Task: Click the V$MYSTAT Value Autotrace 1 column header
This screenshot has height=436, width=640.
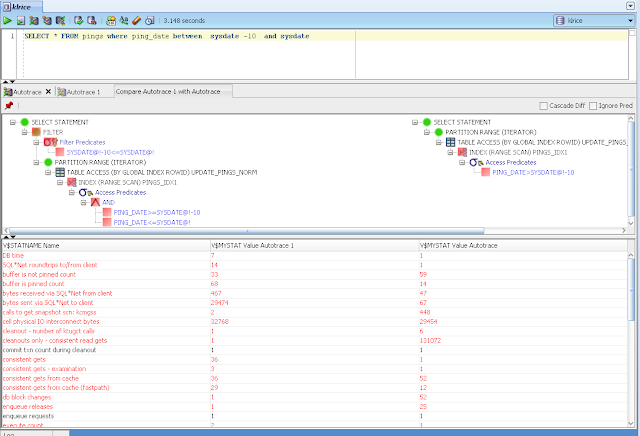Action: click(x=315, y=245)
